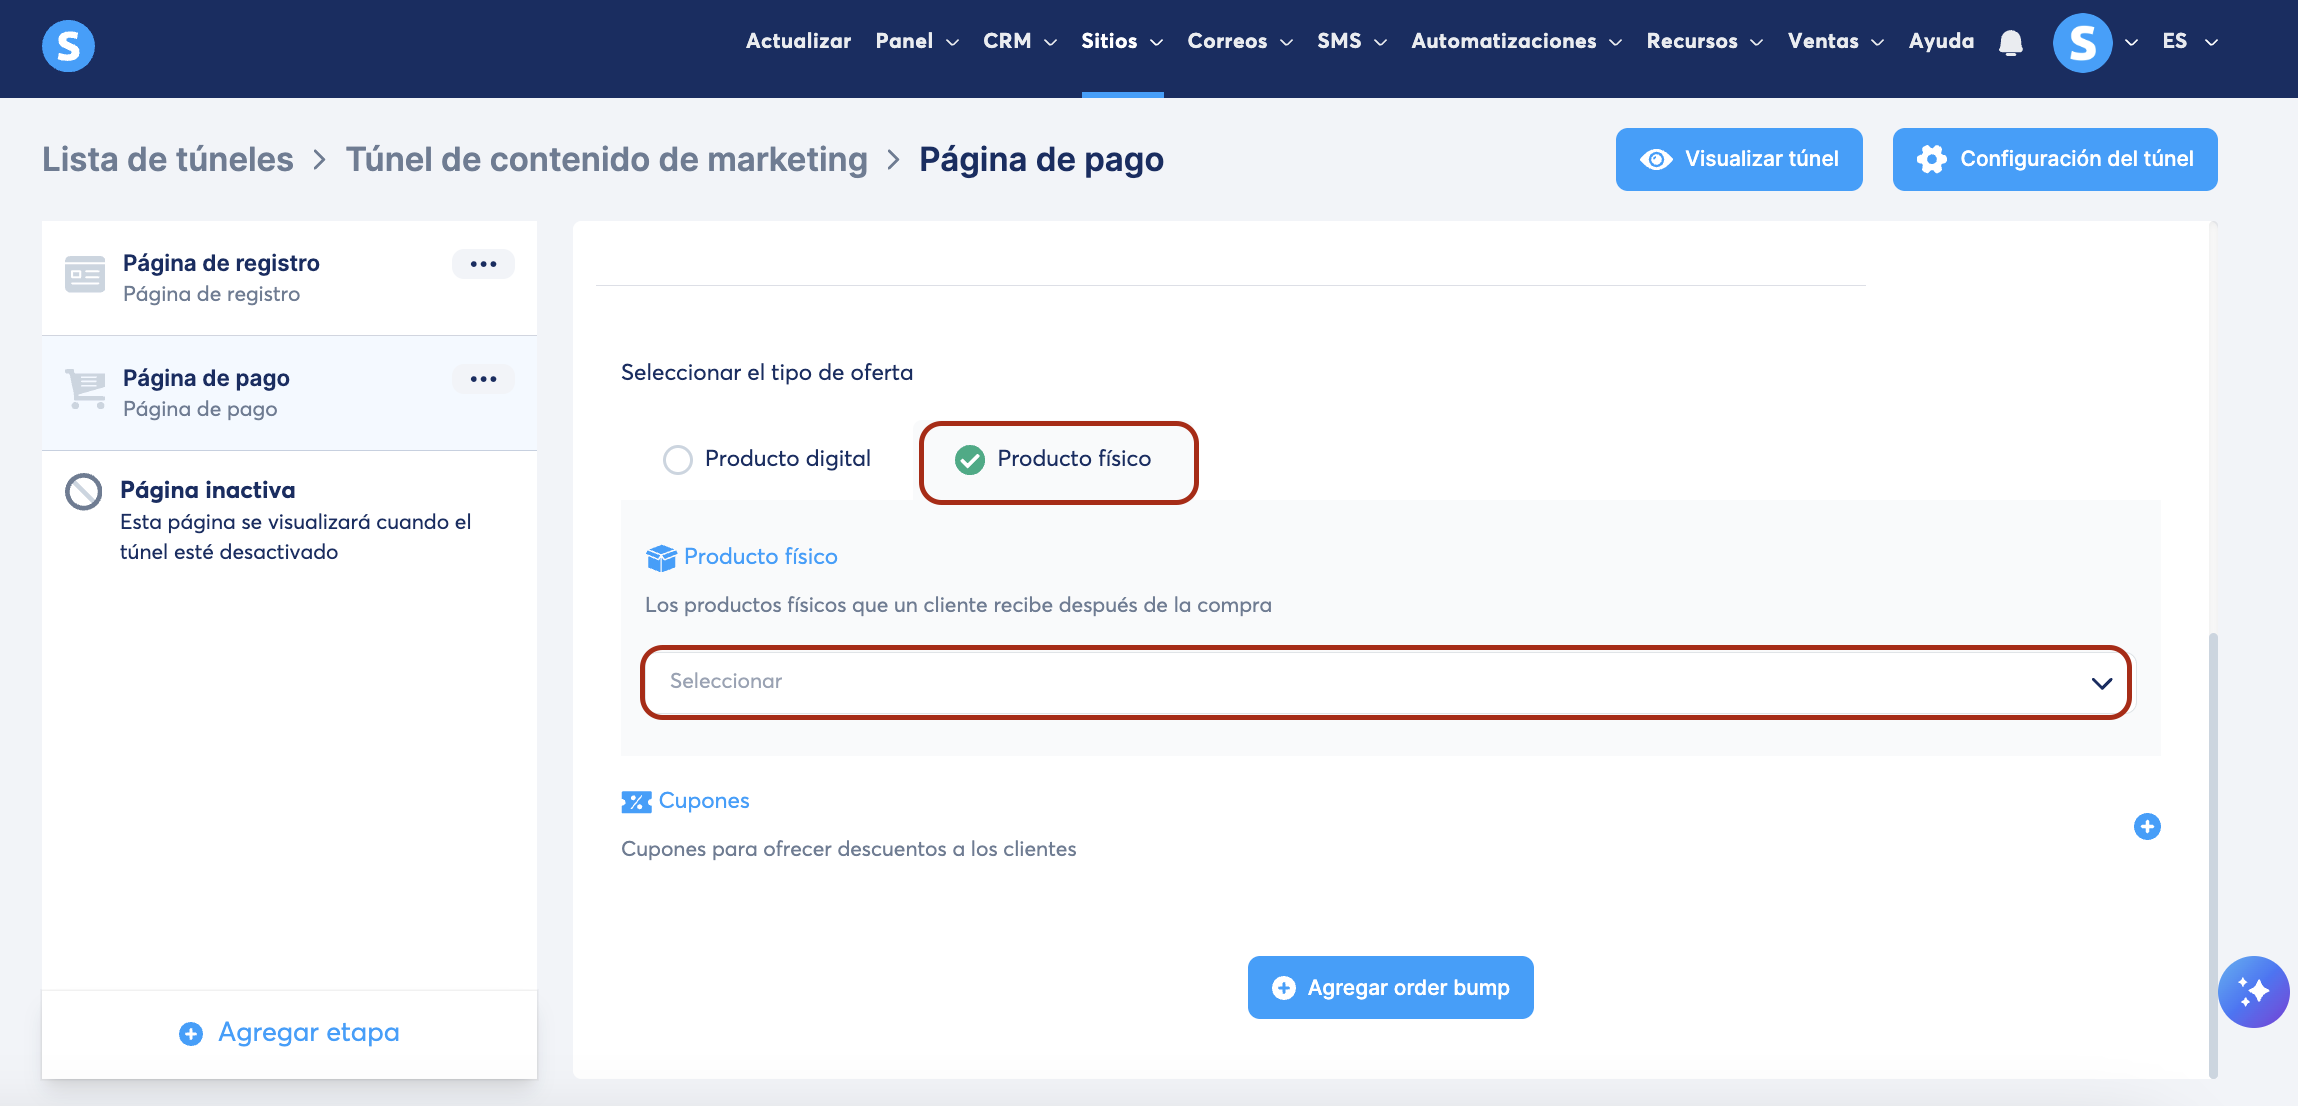Click the Lista de túneles breadcrumb link
The image size is (2298, 1106).
[168, 159]
